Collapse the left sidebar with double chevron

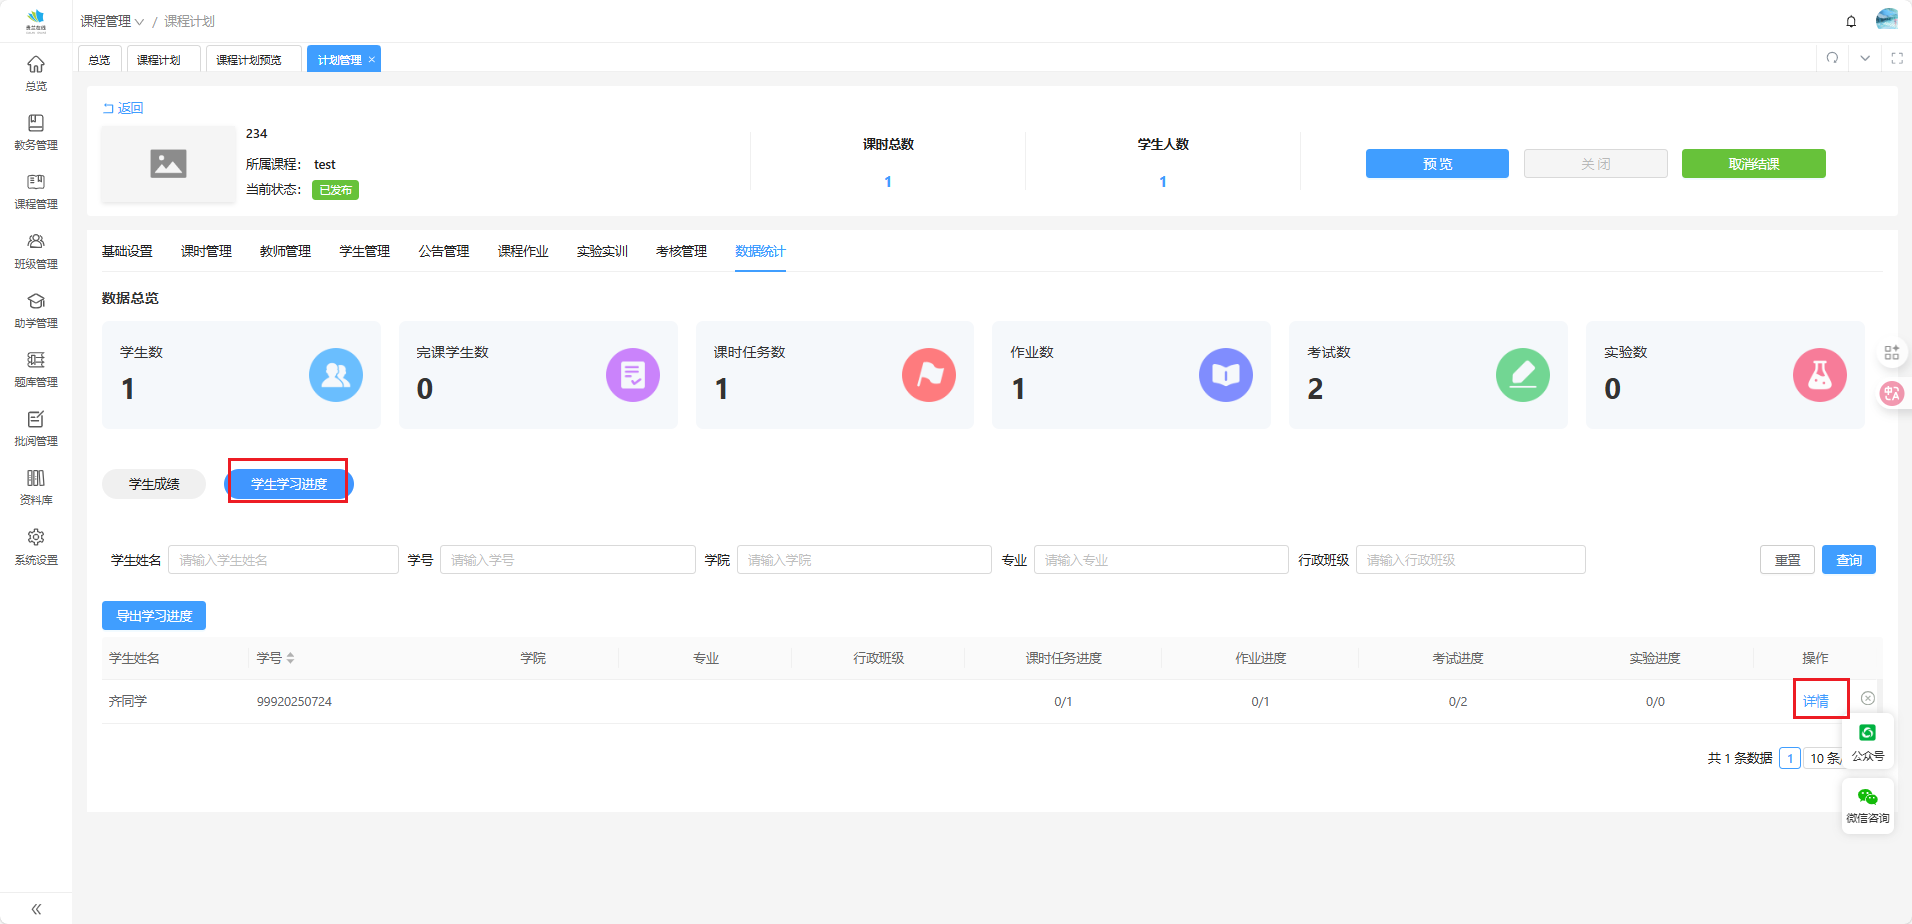pyautogui.click(x=36, y=908)
